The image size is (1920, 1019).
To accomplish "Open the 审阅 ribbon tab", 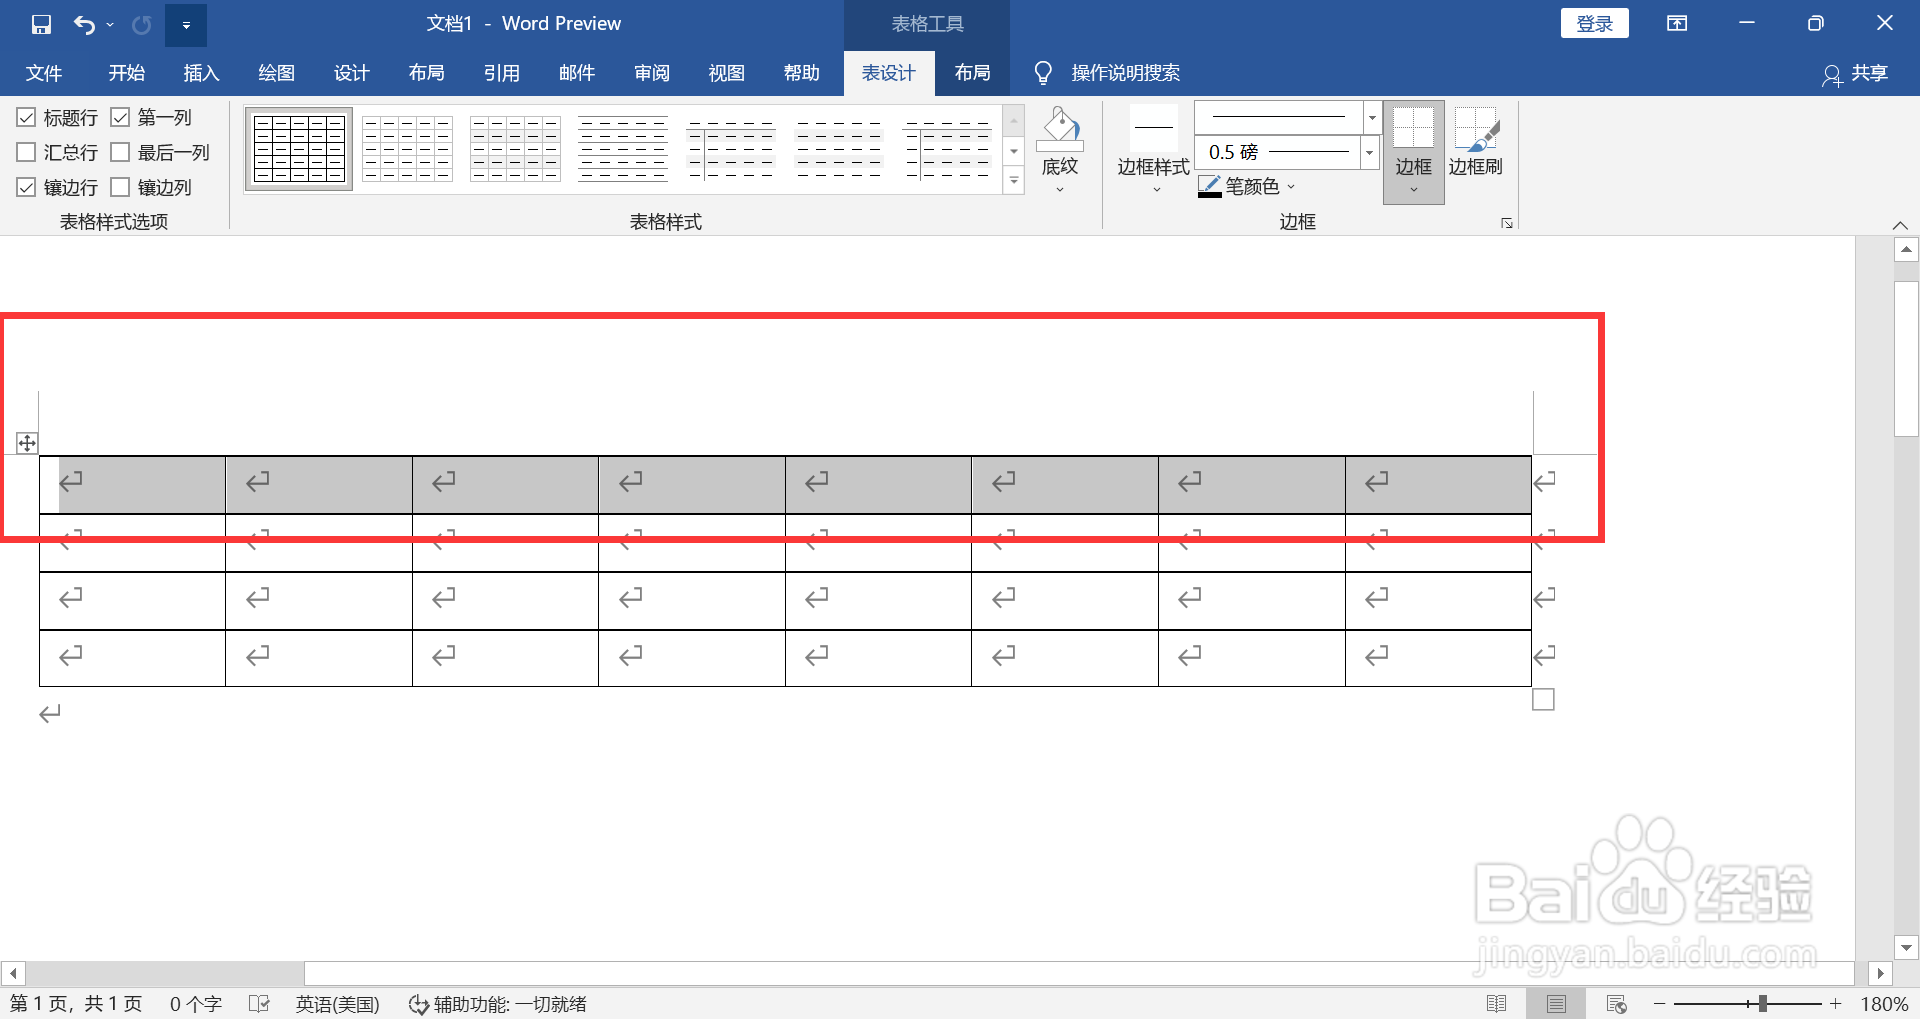I will [651, 72].
